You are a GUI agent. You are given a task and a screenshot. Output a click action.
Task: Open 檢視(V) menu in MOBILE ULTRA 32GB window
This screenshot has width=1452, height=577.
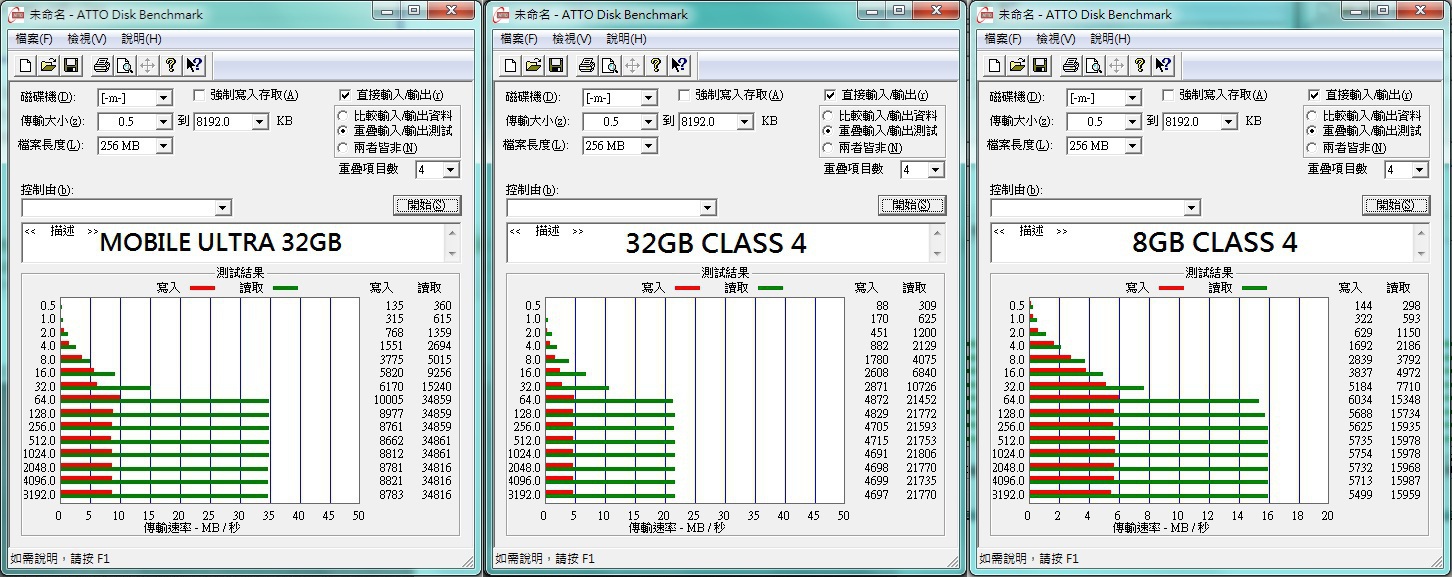(87, 39)
